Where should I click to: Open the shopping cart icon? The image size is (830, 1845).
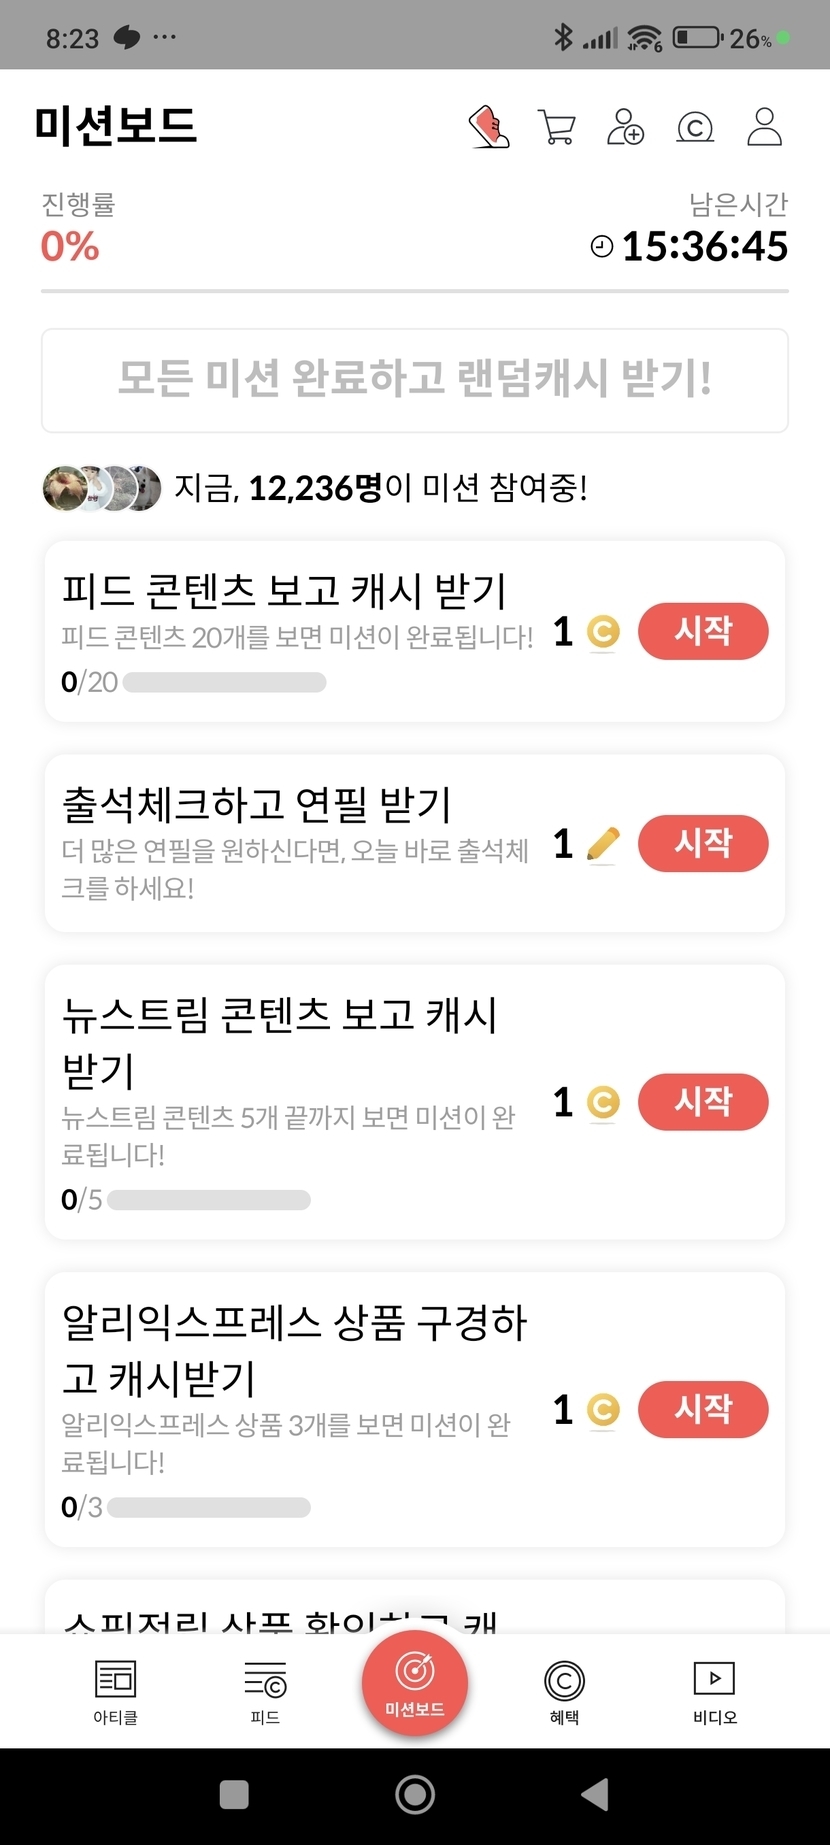pos(557,127)
